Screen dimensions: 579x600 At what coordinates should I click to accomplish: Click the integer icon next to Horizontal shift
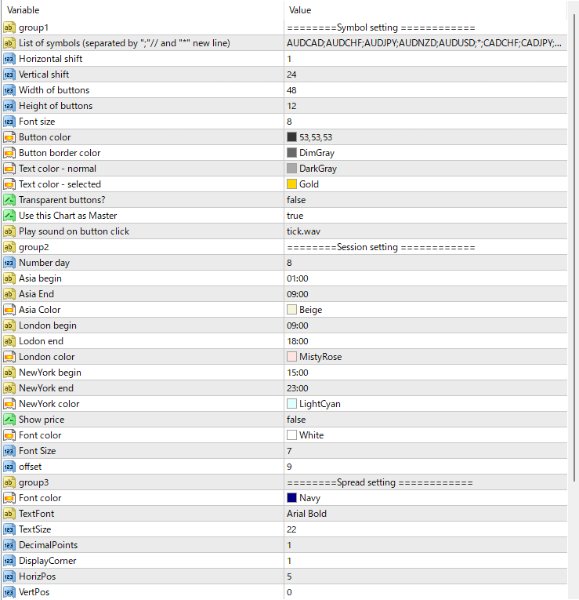pos(9,59)
